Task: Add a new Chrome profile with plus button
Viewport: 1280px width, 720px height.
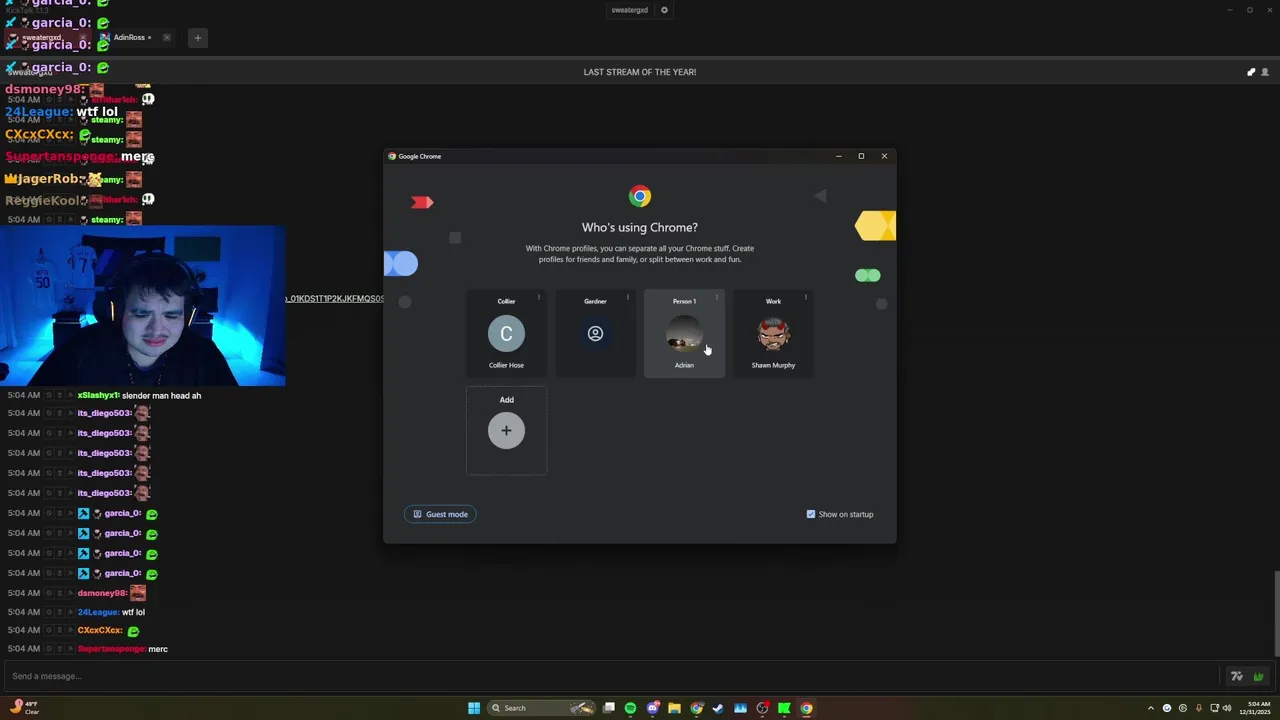Action: 506,431
